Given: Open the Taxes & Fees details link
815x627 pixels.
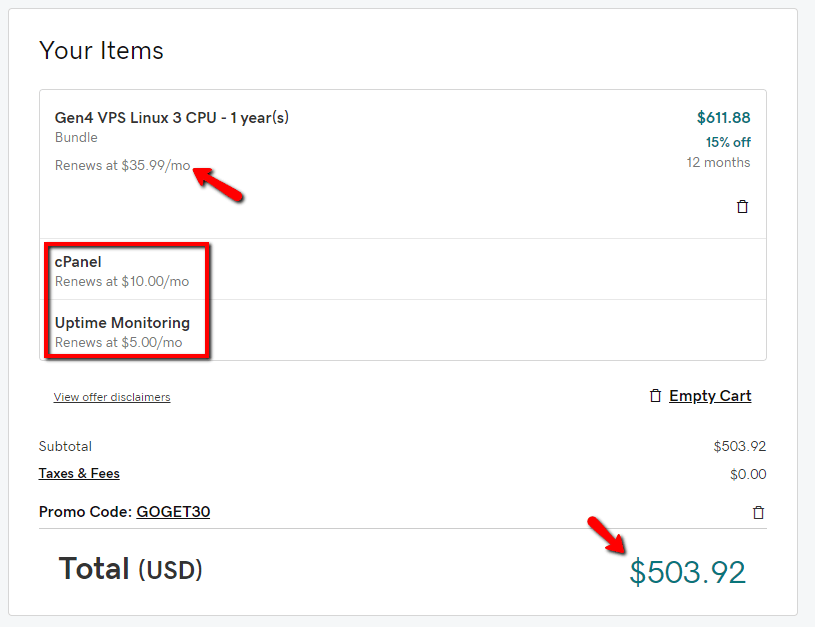Looking at the screenshot, I should [79, 474].
